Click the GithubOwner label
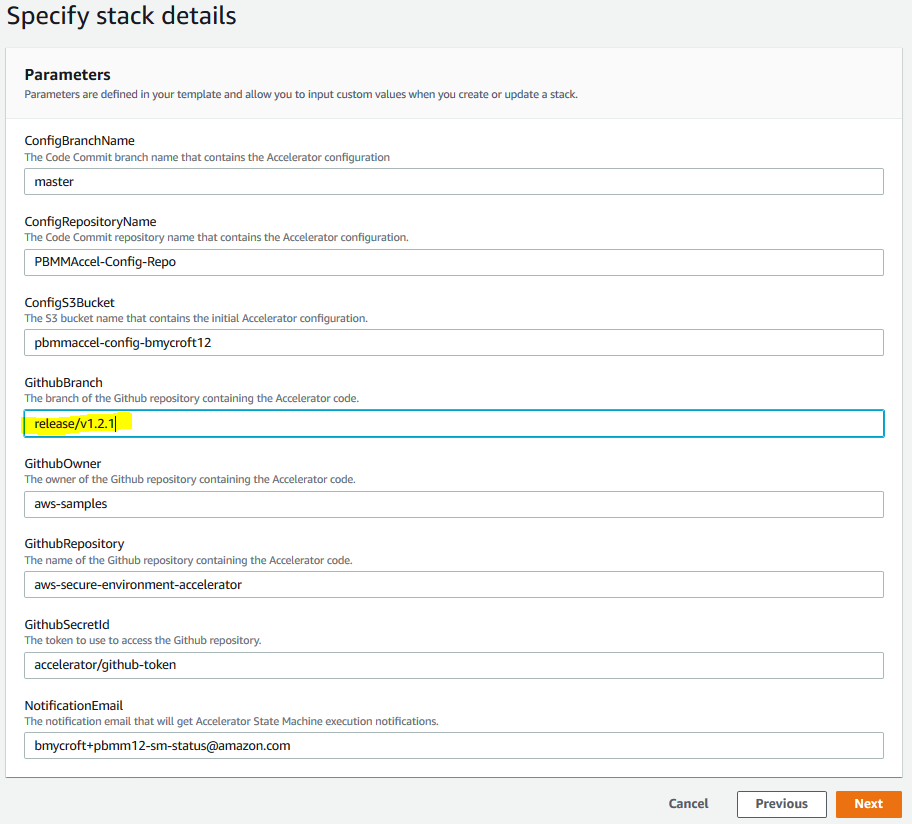The height and width of the screenshot is (824, 912). (62, 463)
